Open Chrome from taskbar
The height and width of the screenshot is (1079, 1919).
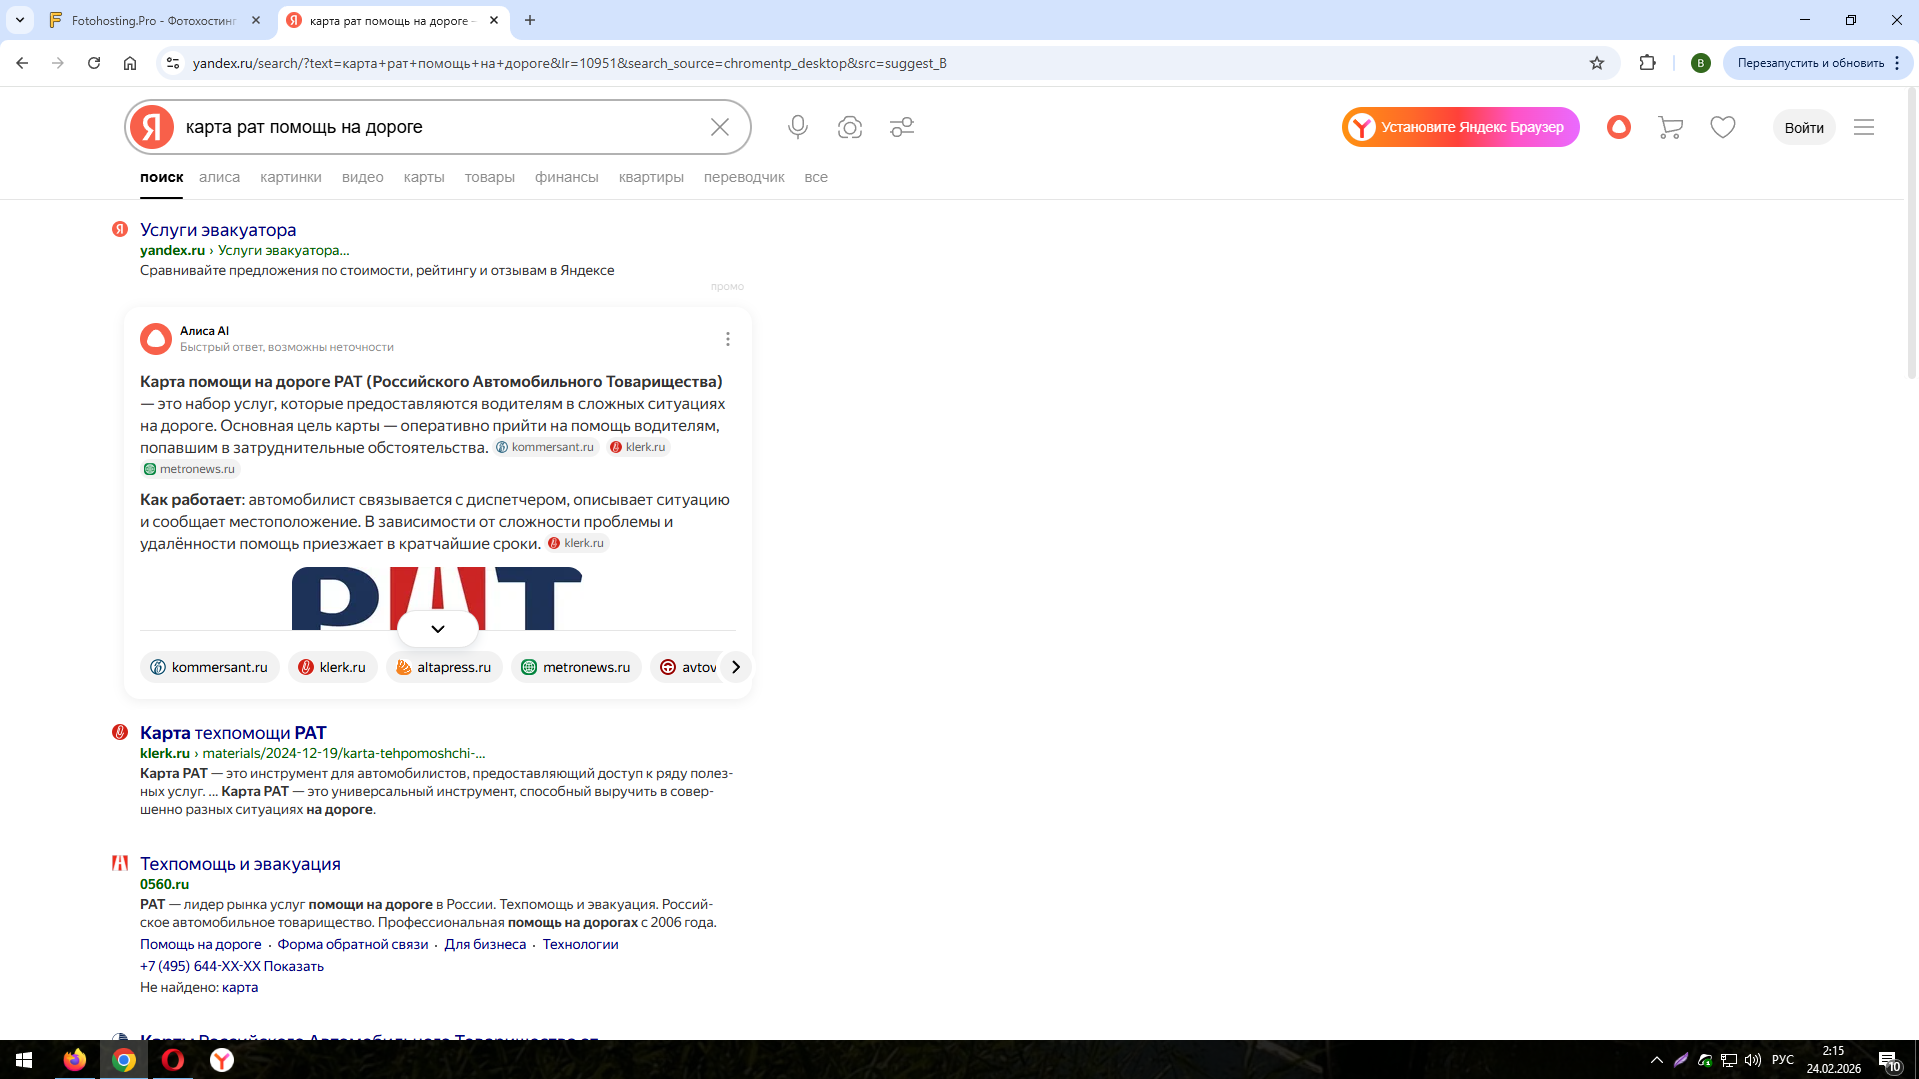click(x=124, y=1060)
